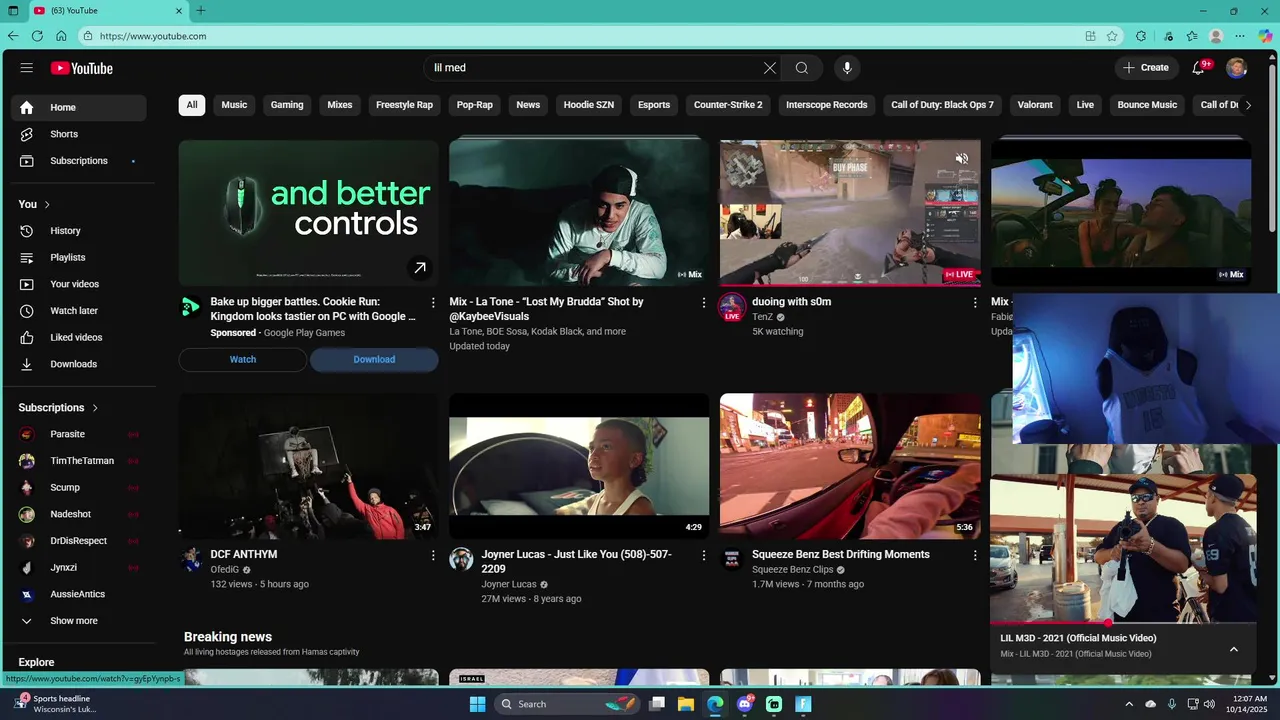Play the DCF ANTHYM thumbnail

pos(308,466)
